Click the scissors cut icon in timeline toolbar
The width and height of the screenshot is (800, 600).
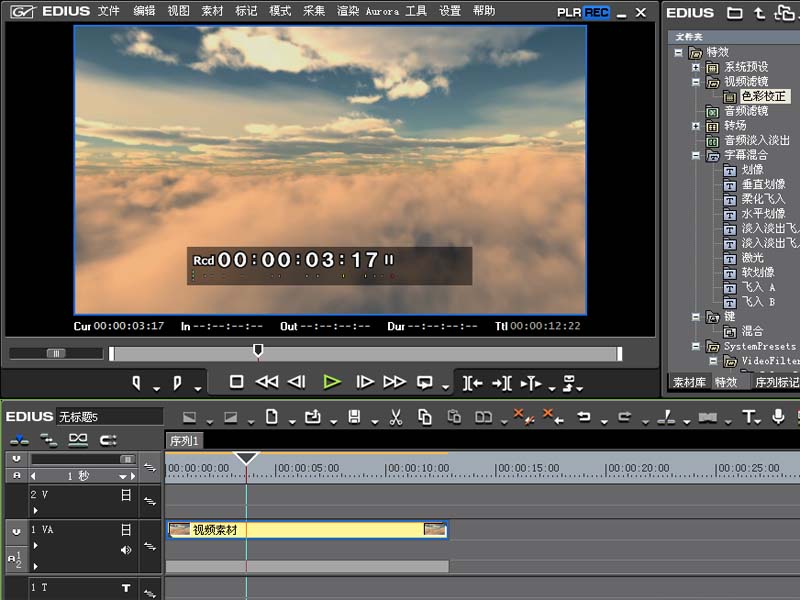(396, 417)
